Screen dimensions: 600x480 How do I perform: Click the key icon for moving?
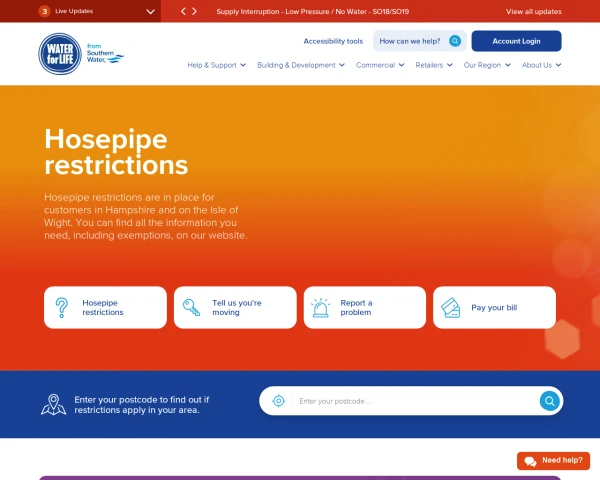pyautogui.click(x=191, y=307)
